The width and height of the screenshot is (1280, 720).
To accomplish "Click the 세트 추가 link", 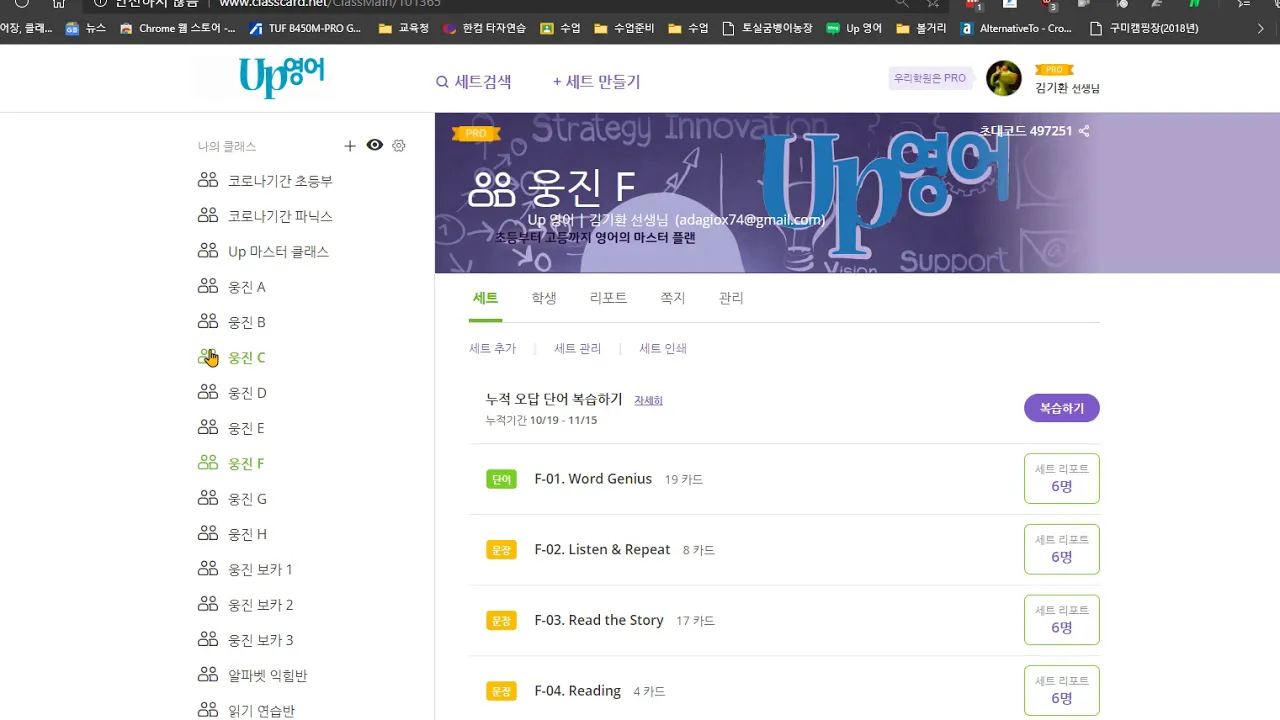I will pyautogui.click(x=493, y=349).
